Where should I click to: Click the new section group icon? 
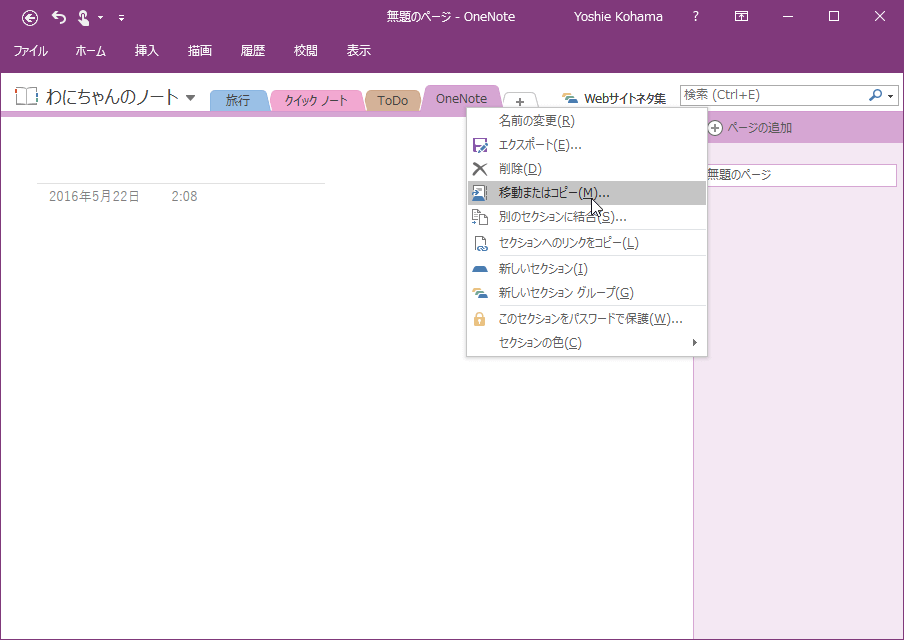coord(480,293)
